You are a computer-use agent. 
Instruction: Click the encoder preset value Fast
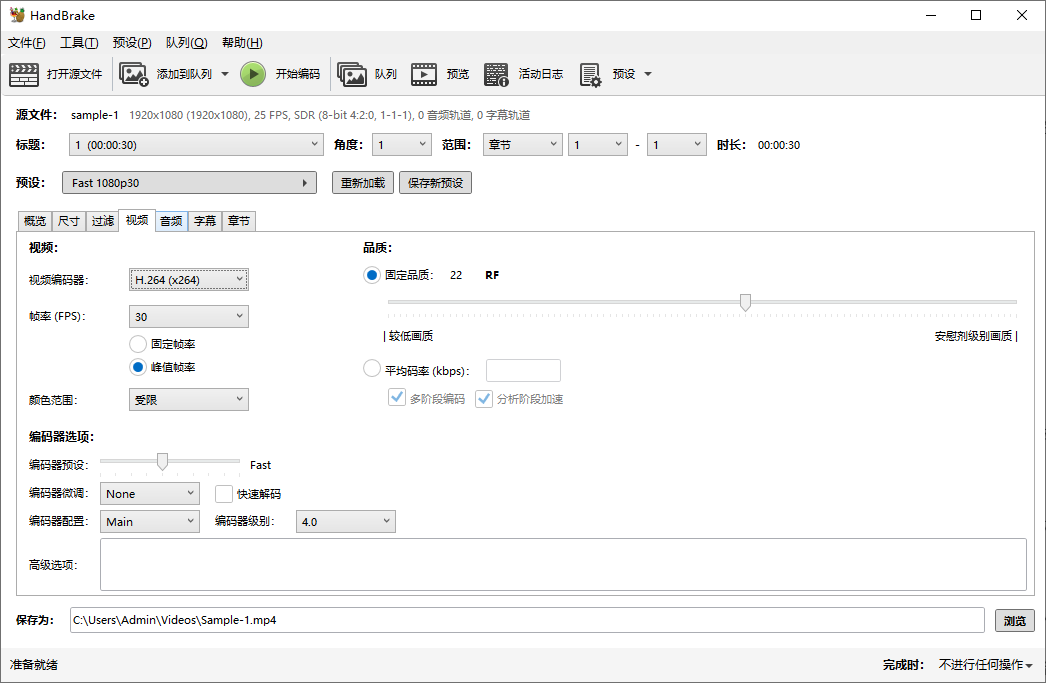tap(260, 465)
